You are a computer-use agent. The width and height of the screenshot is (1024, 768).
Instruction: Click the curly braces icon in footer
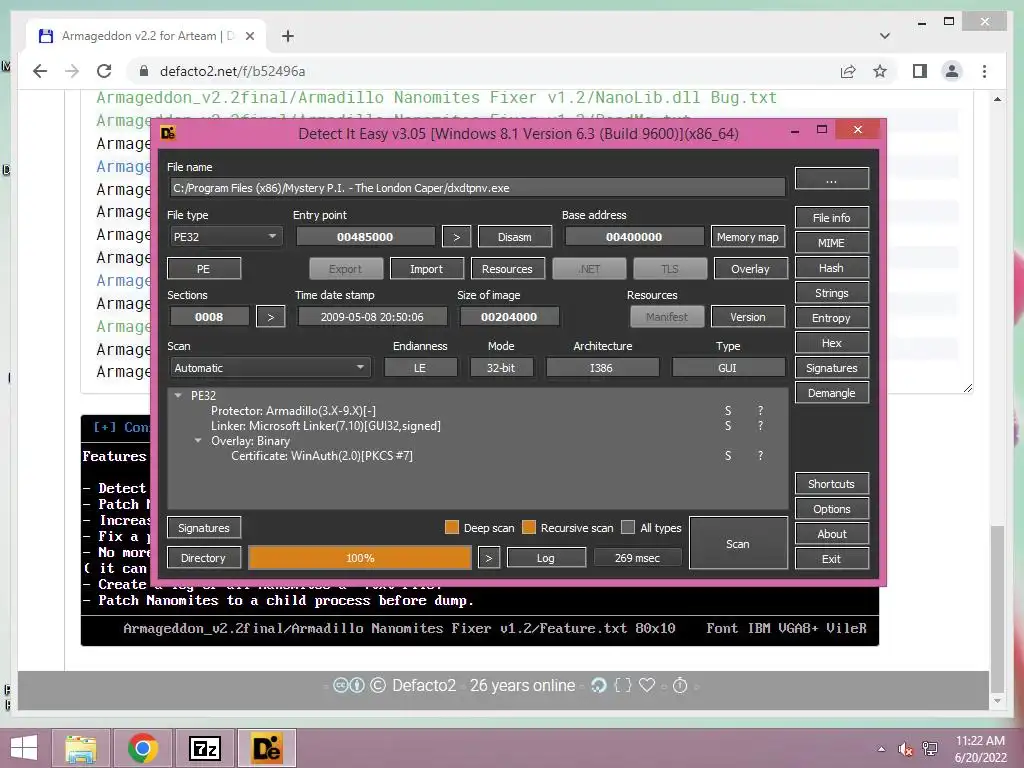pos(623,685)
